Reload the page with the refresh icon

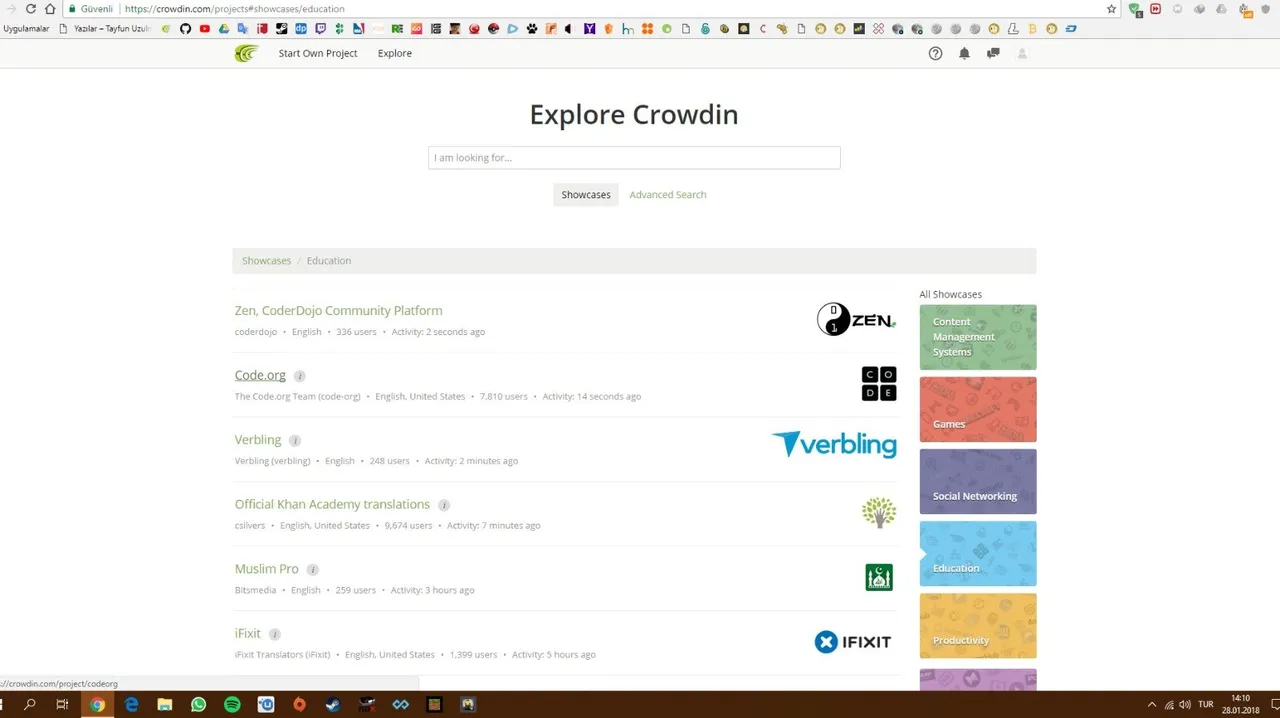(x=30, y=9)
